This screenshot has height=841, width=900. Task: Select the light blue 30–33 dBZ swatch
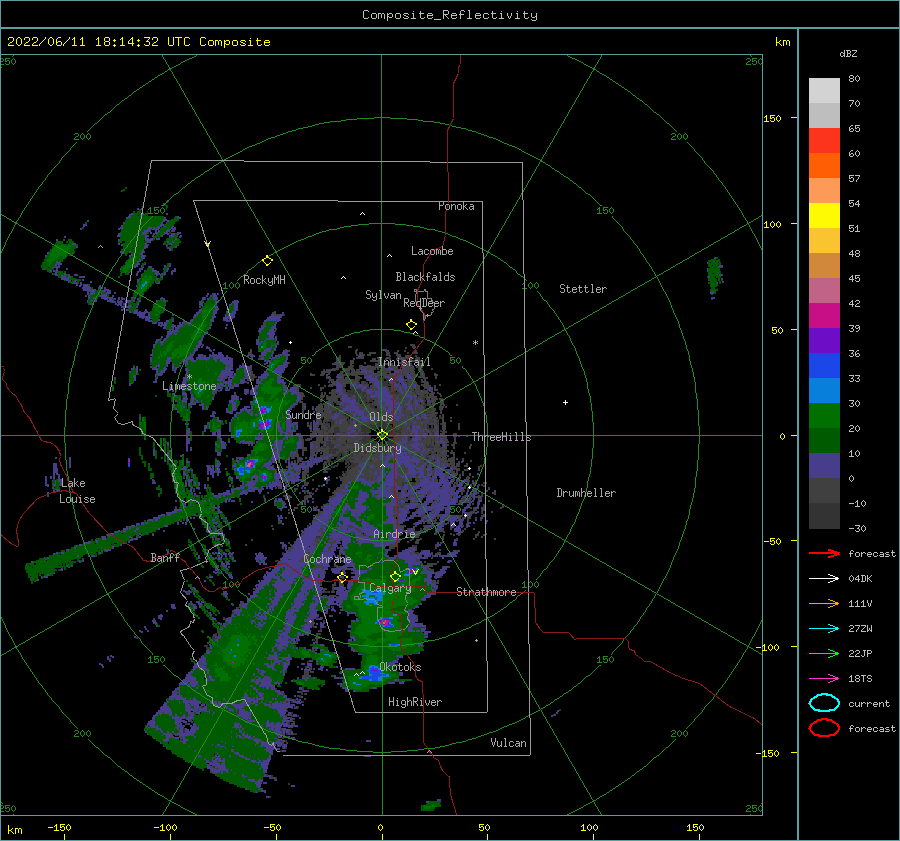pyautogui.click(x=824, y=391)
